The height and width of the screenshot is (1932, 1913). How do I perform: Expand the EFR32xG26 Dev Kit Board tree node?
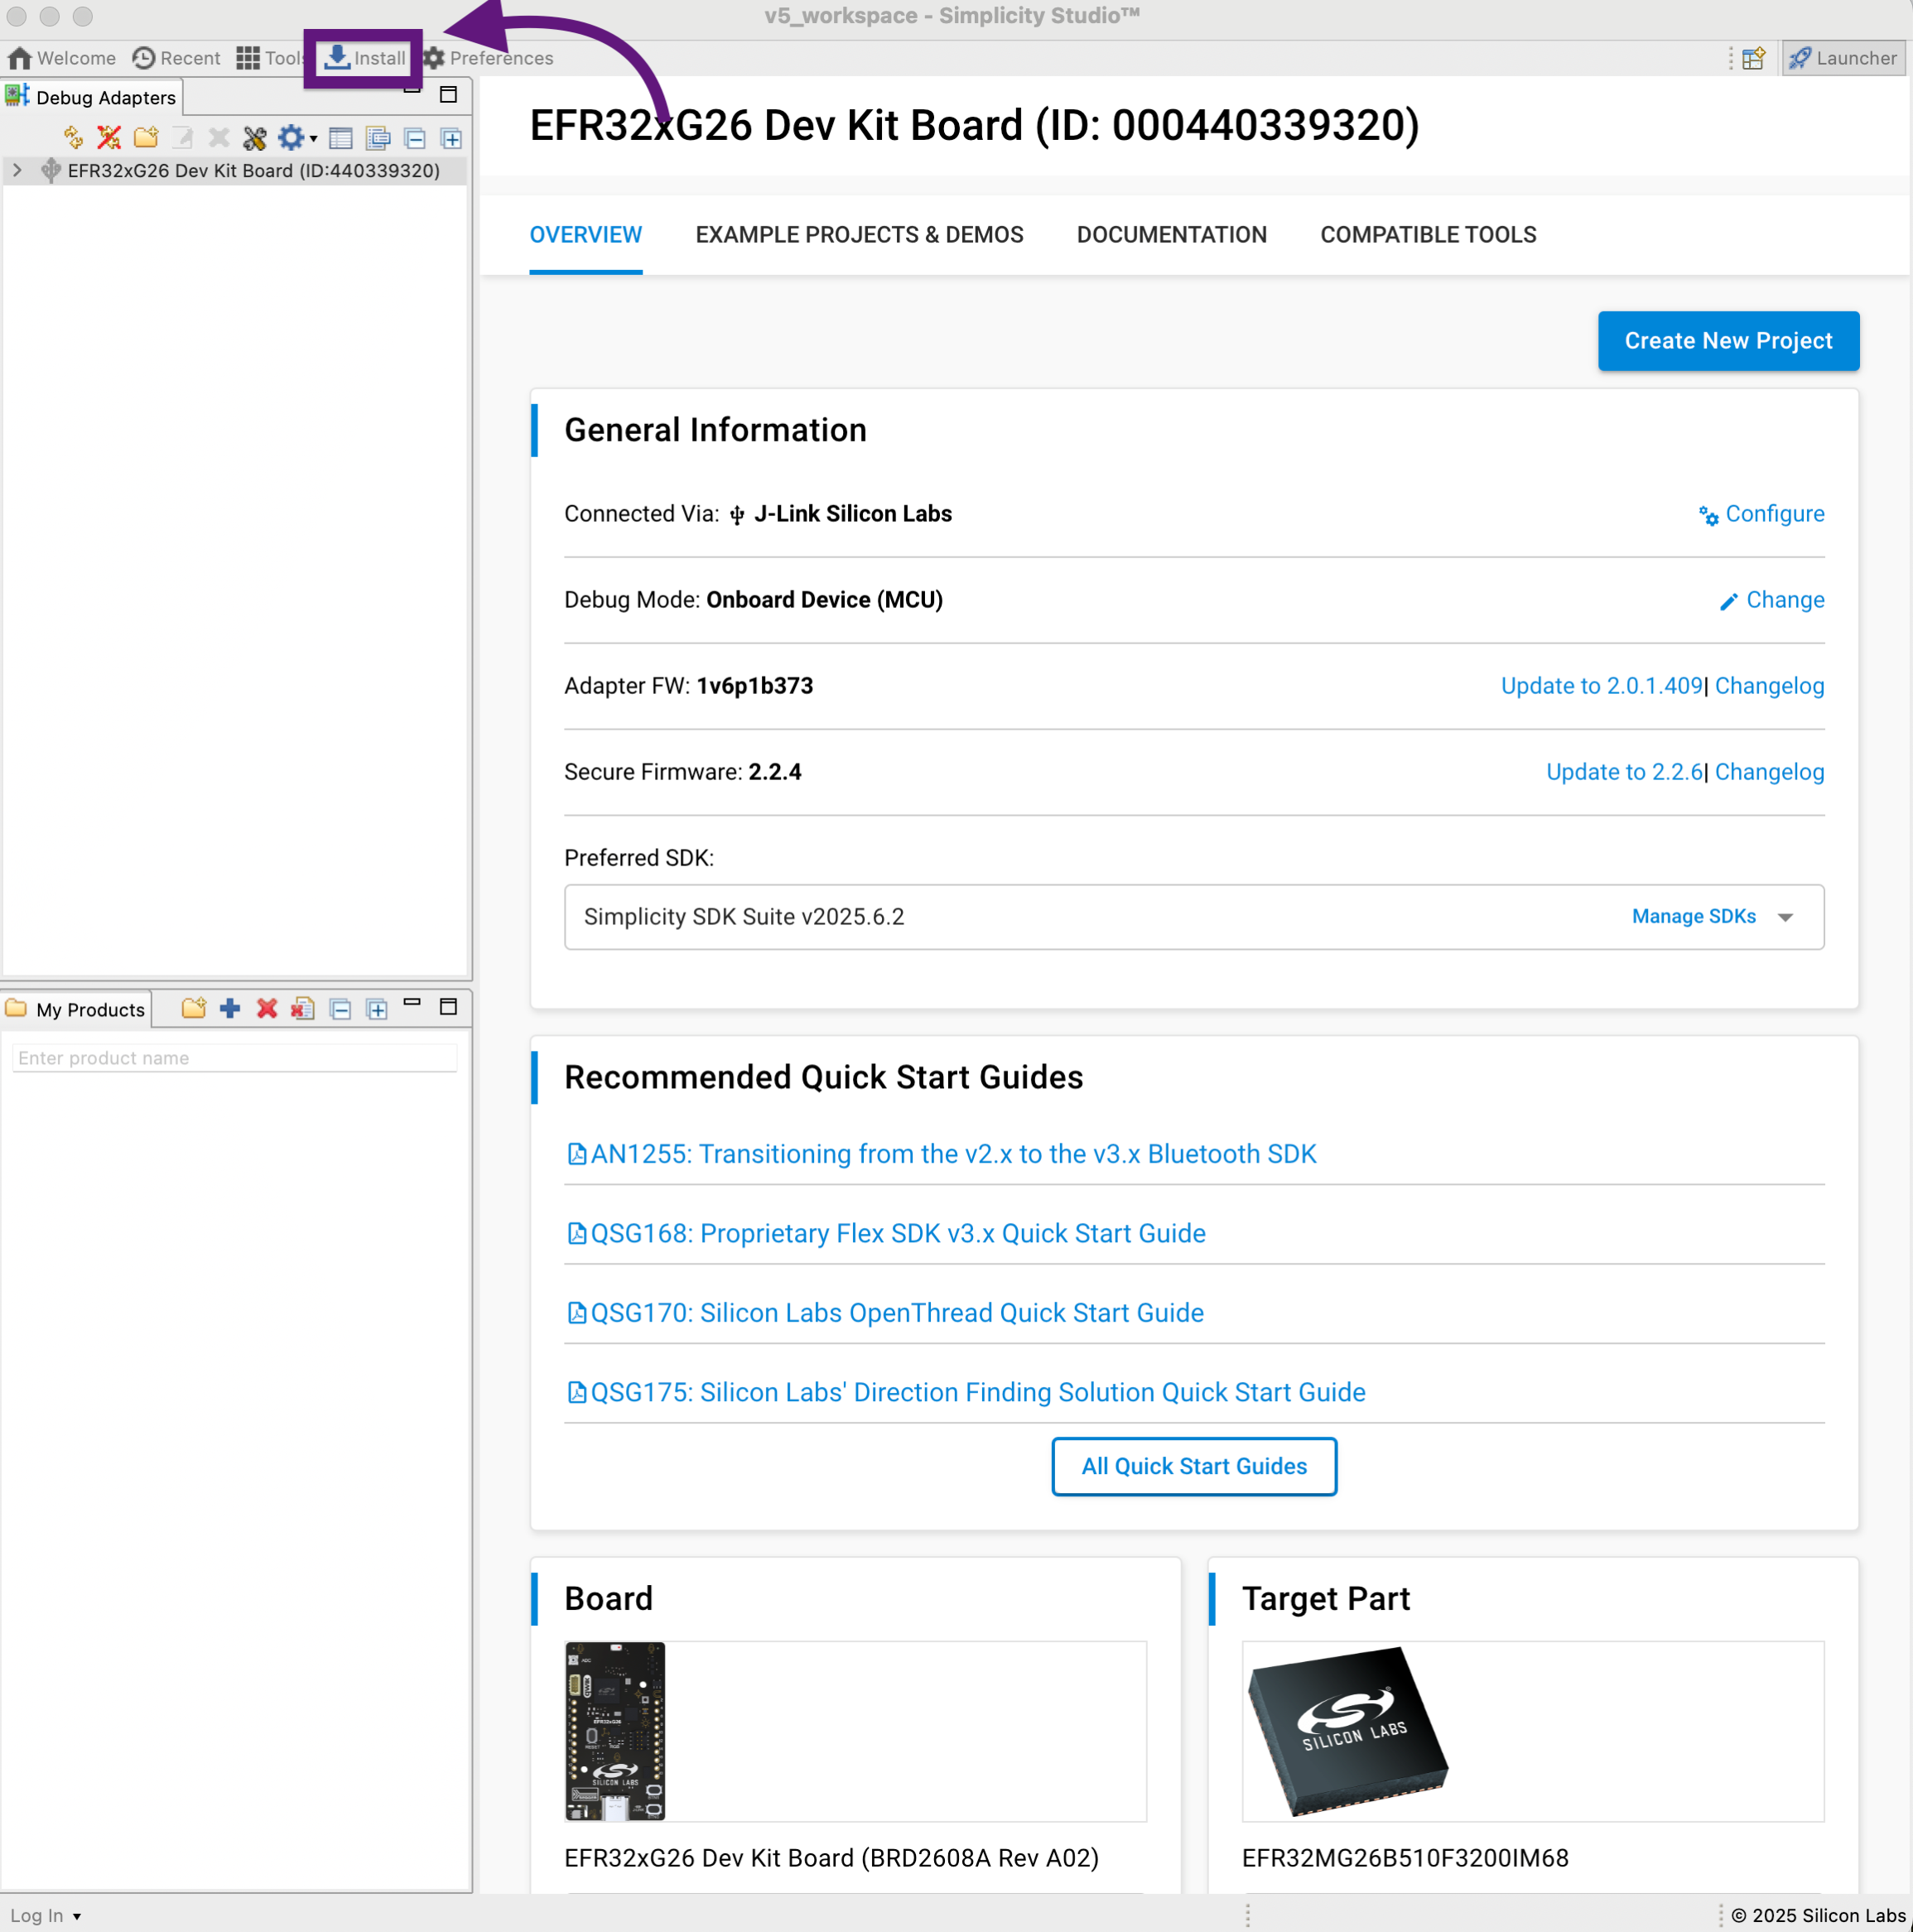point(17,170)
